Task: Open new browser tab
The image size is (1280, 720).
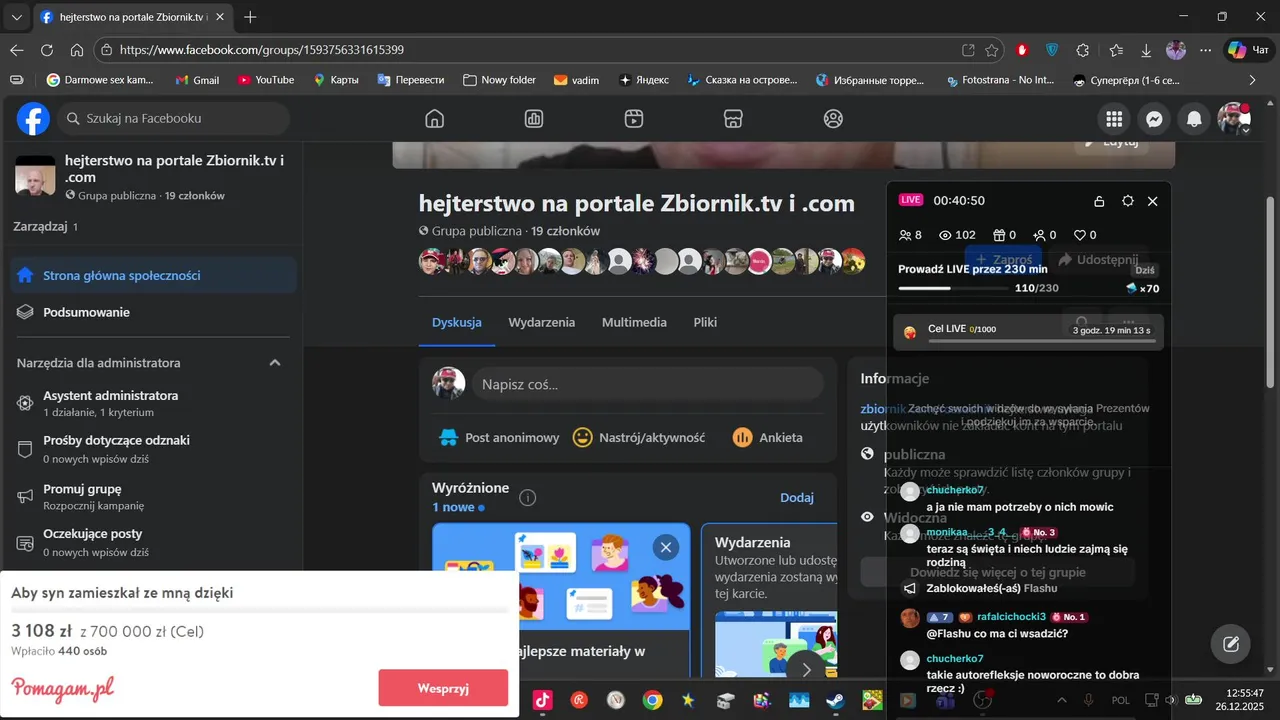Action: pos(250,17)
